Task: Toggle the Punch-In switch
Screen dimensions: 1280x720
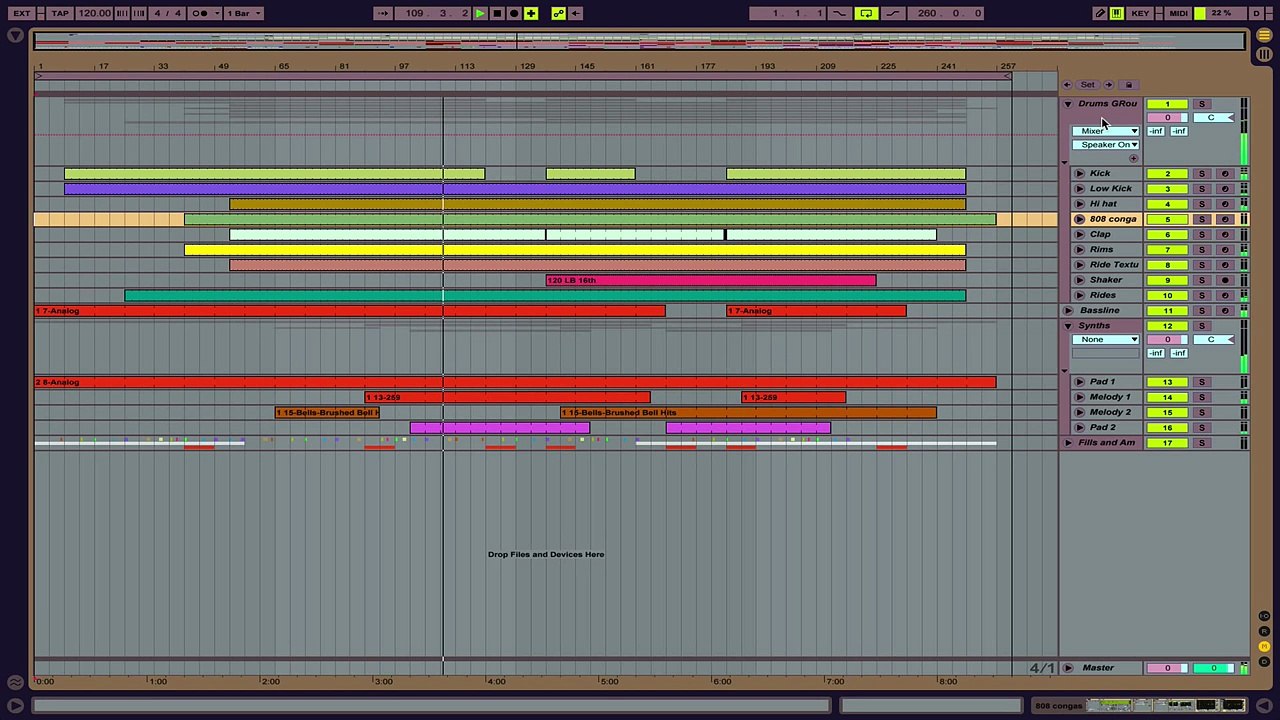Action: coord(840,13)
